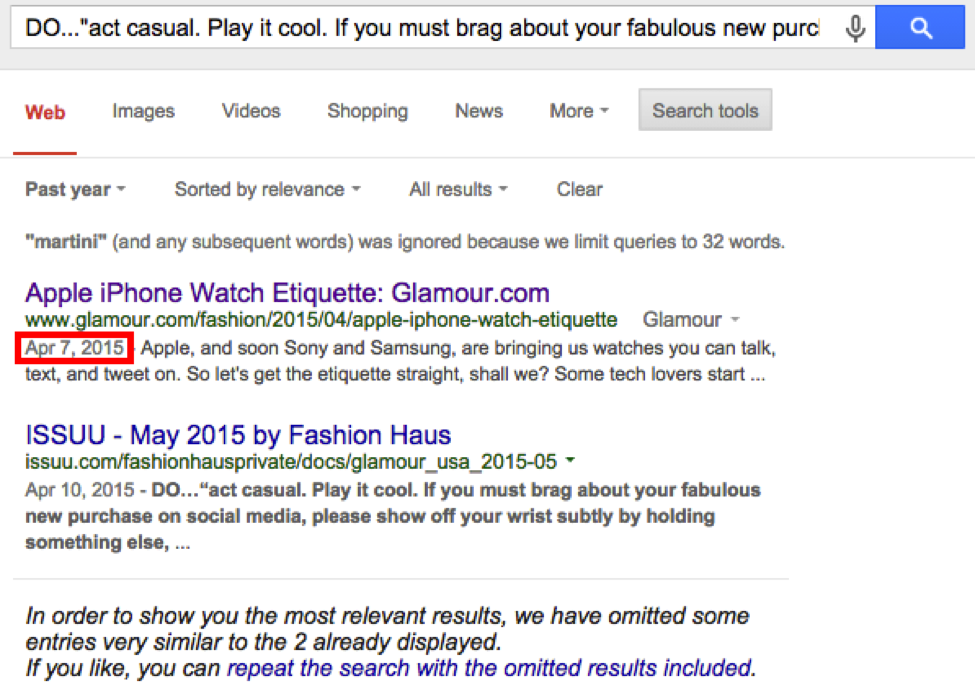
Task: Open the green arrow beside the issuu URL
Action: point(570,461)
